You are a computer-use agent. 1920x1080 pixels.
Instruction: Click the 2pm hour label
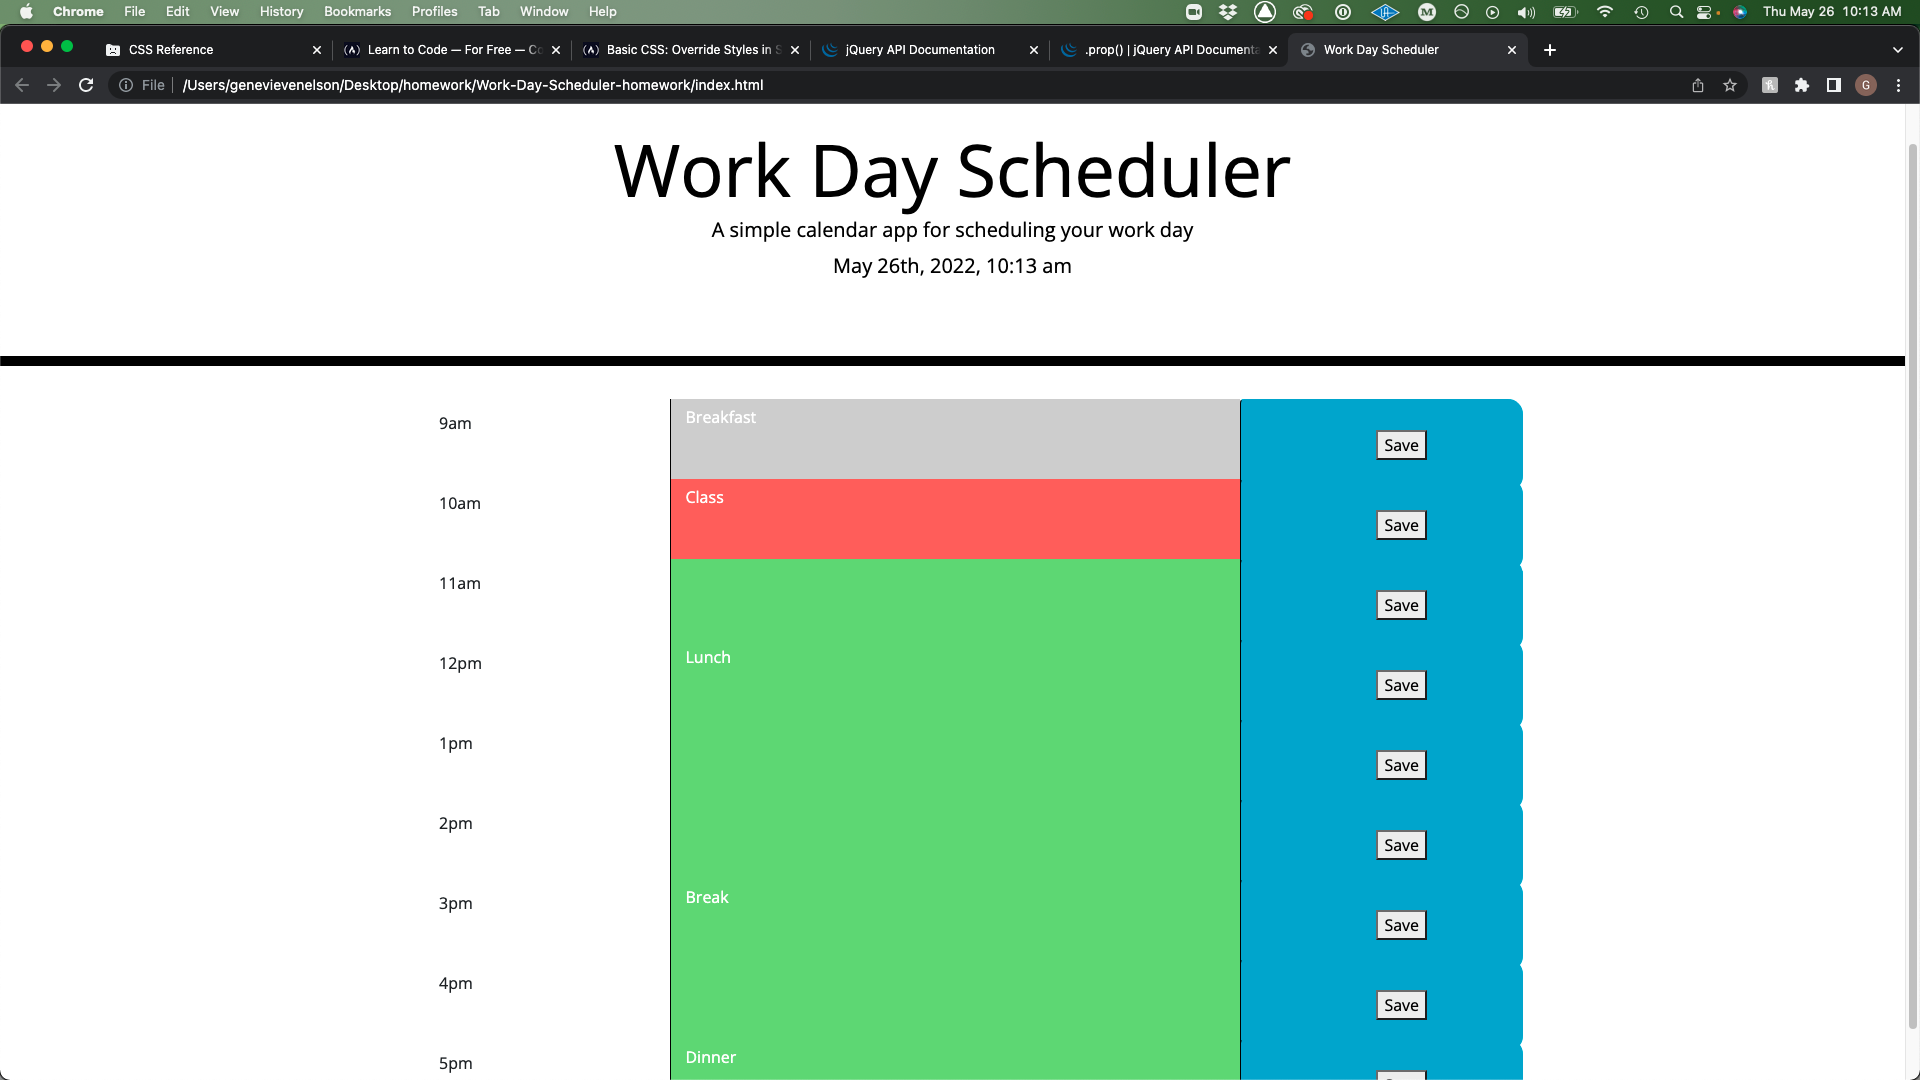(x=456, y=824)
